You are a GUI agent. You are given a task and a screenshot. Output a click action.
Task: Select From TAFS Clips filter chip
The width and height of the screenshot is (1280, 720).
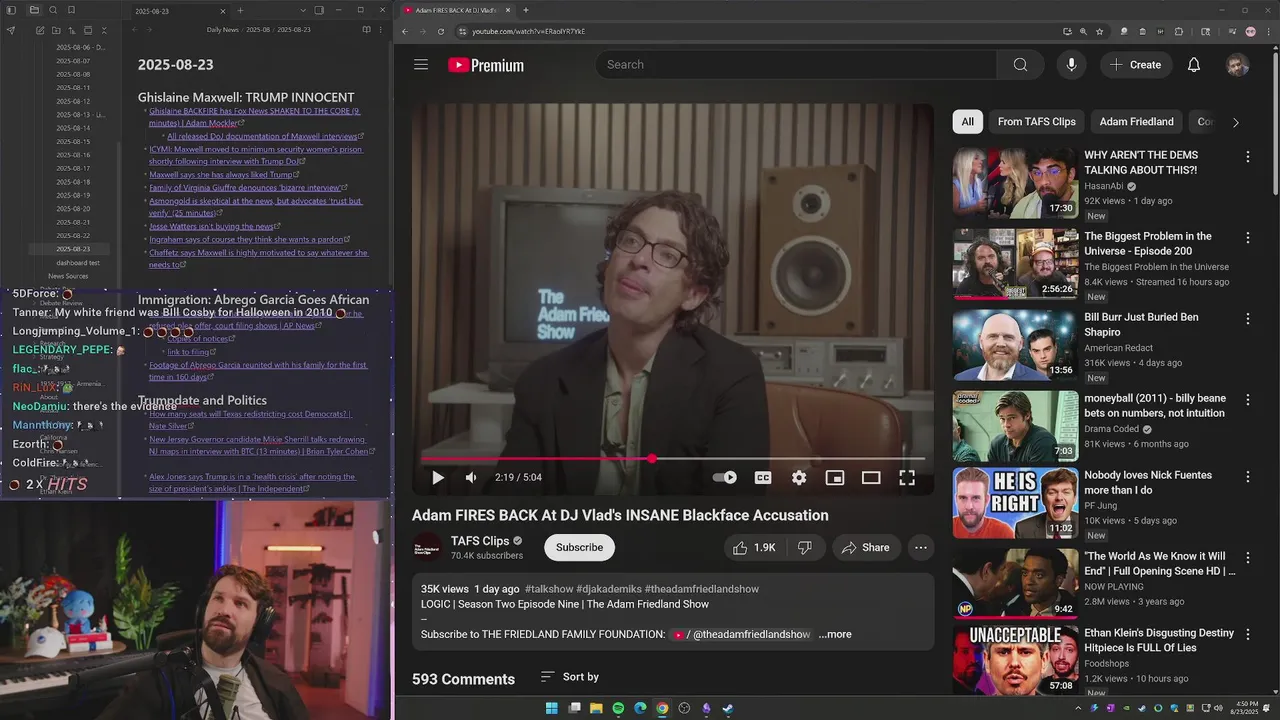pyautogui.click(x=1036, y=122)
